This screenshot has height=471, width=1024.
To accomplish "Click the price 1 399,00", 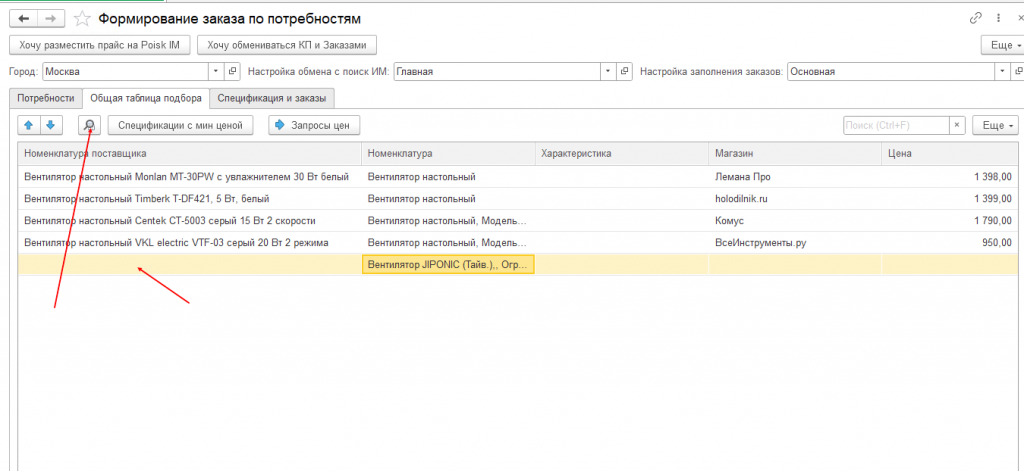I will coord(950,199).
